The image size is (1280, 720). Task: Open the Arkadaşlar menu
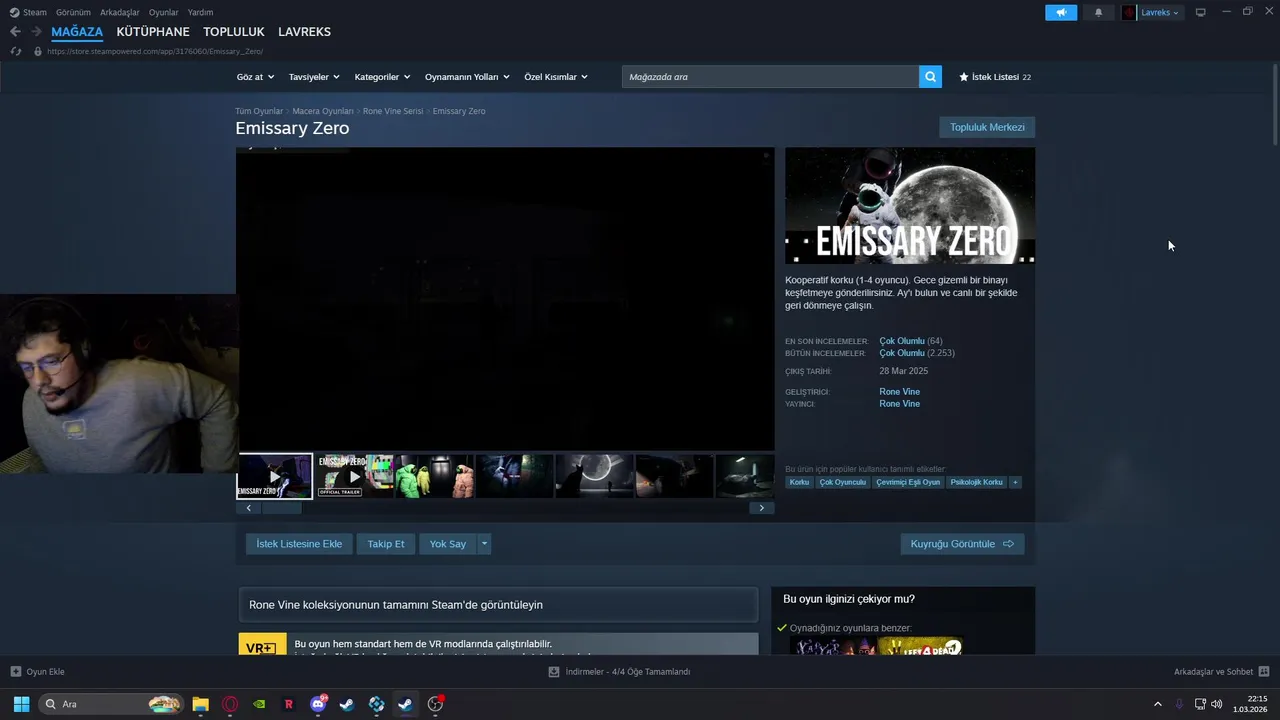(x=120, y=13)
